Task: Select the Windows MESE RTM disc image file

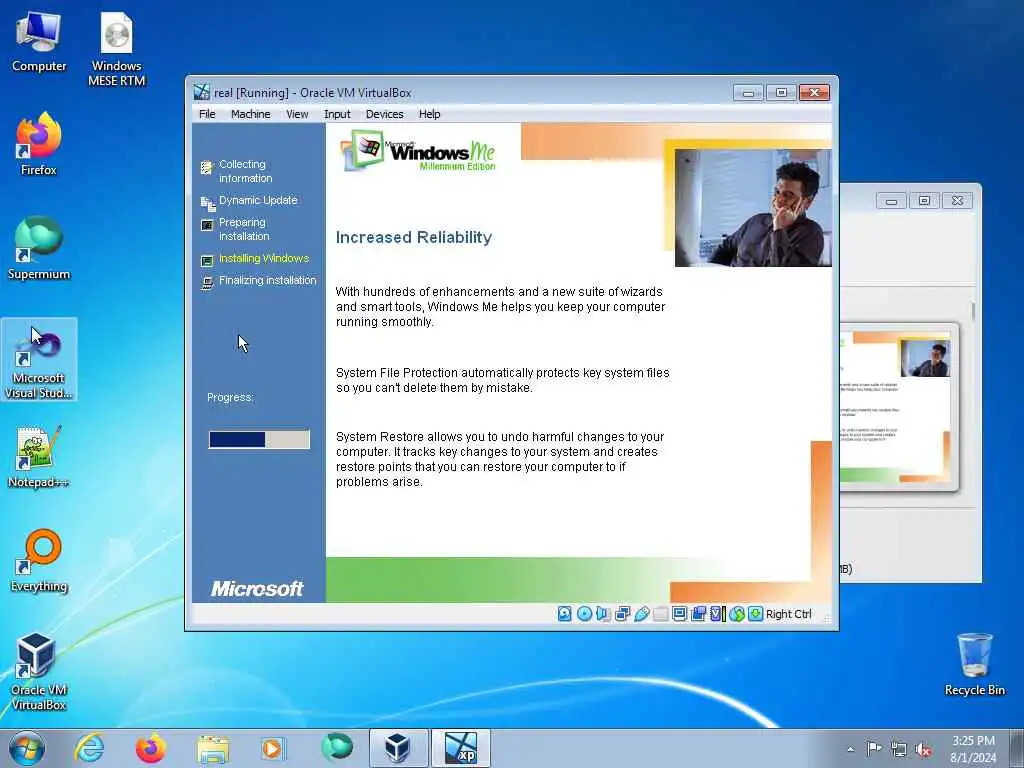Action: click(x=116, y=50)
